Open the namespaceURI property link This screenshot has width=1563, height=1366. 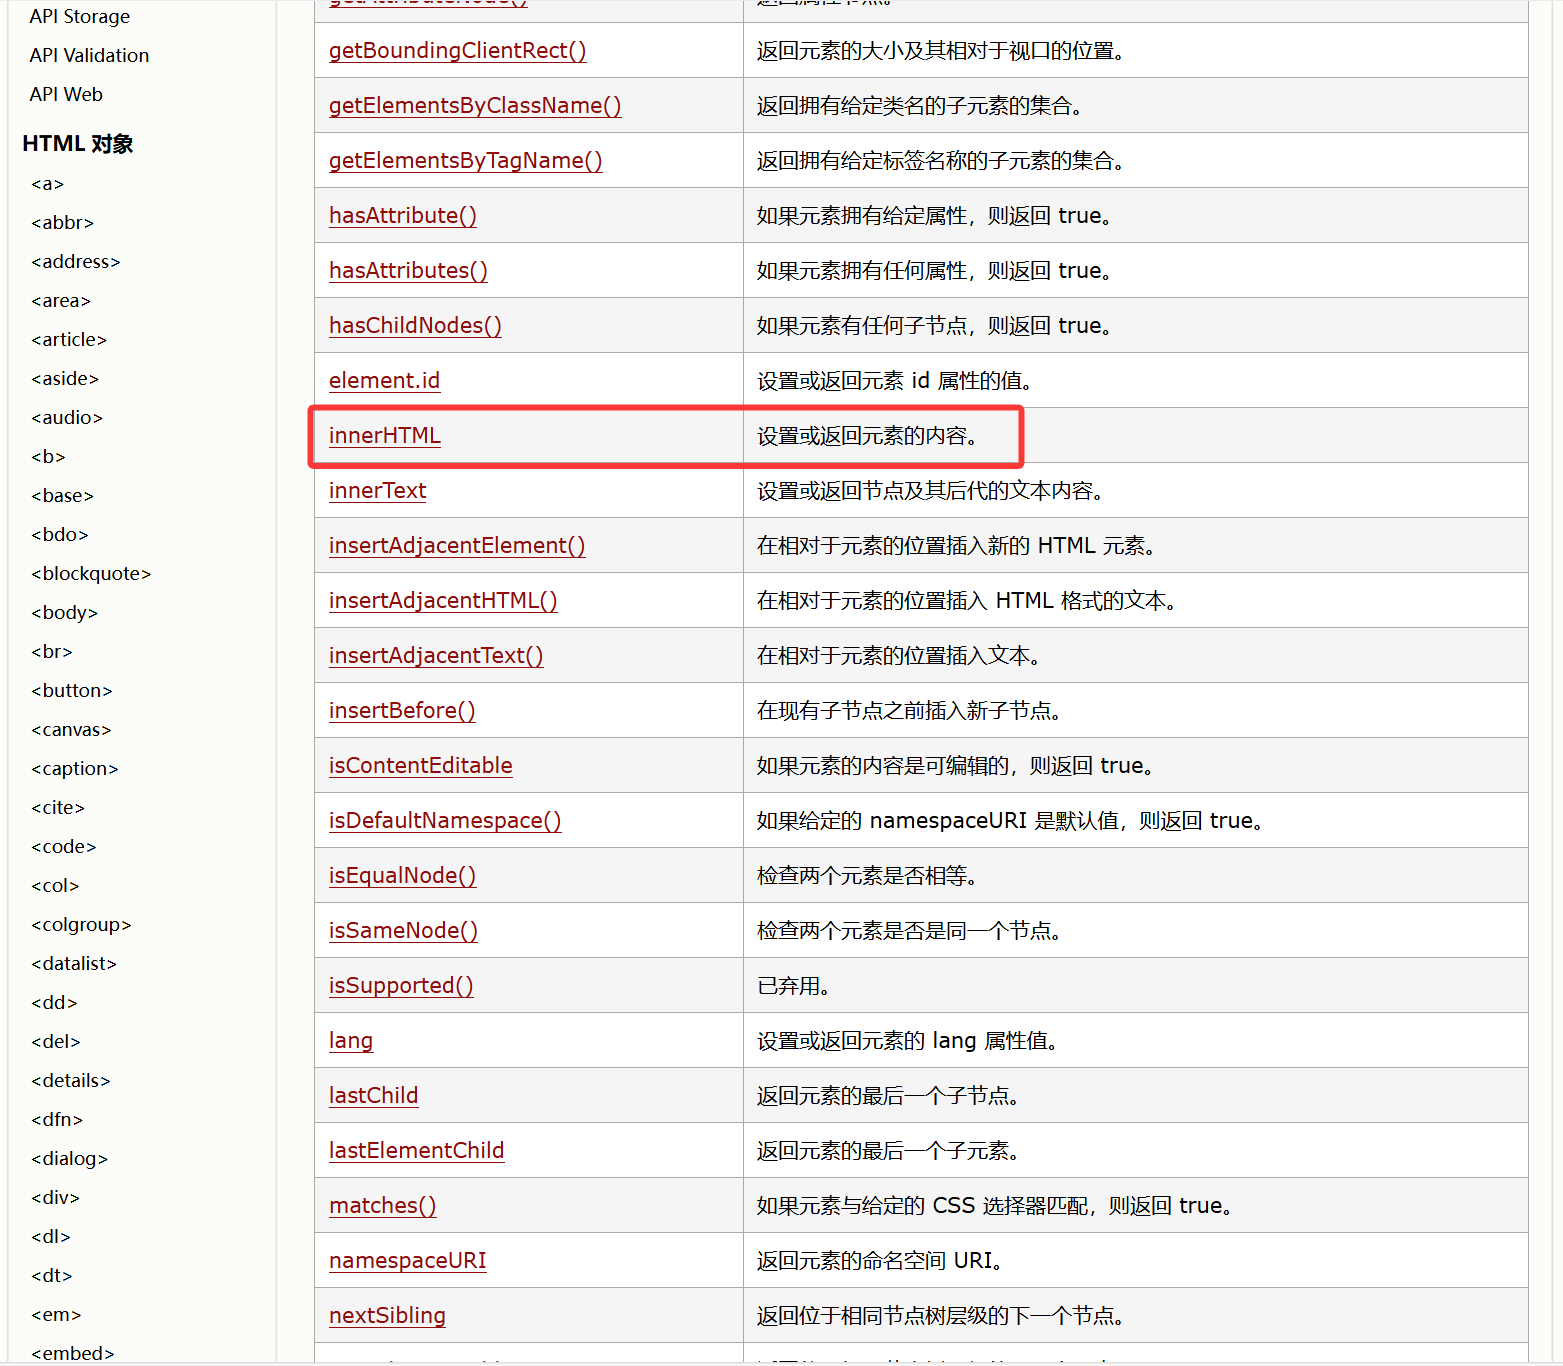coord(407,1260)
